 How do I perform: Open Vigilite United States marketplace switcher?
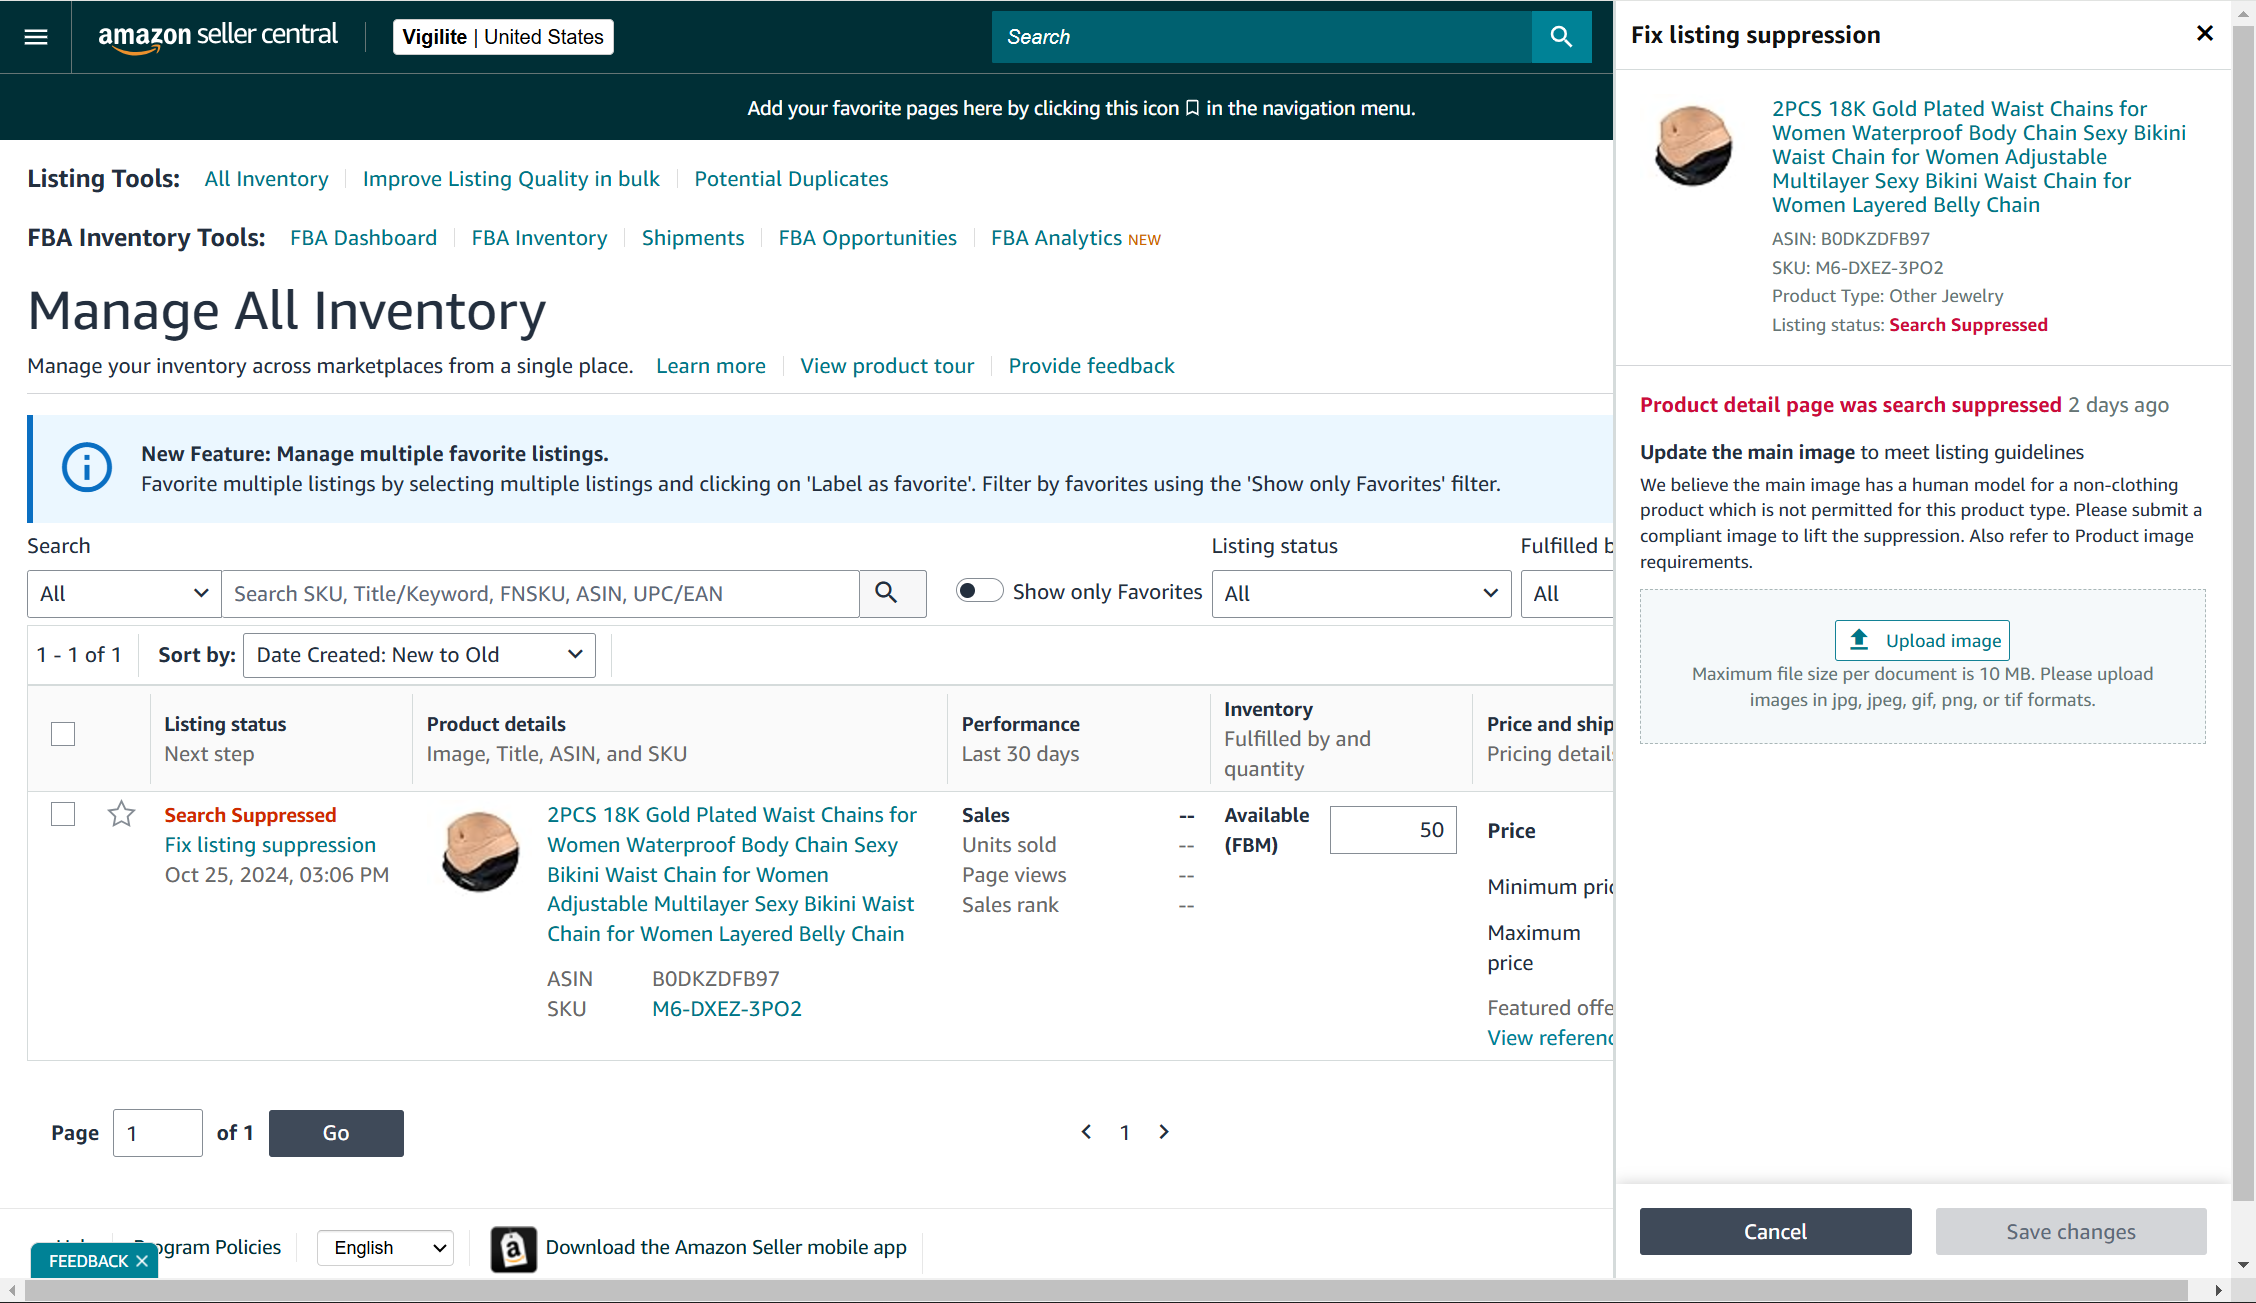point(503,37)
